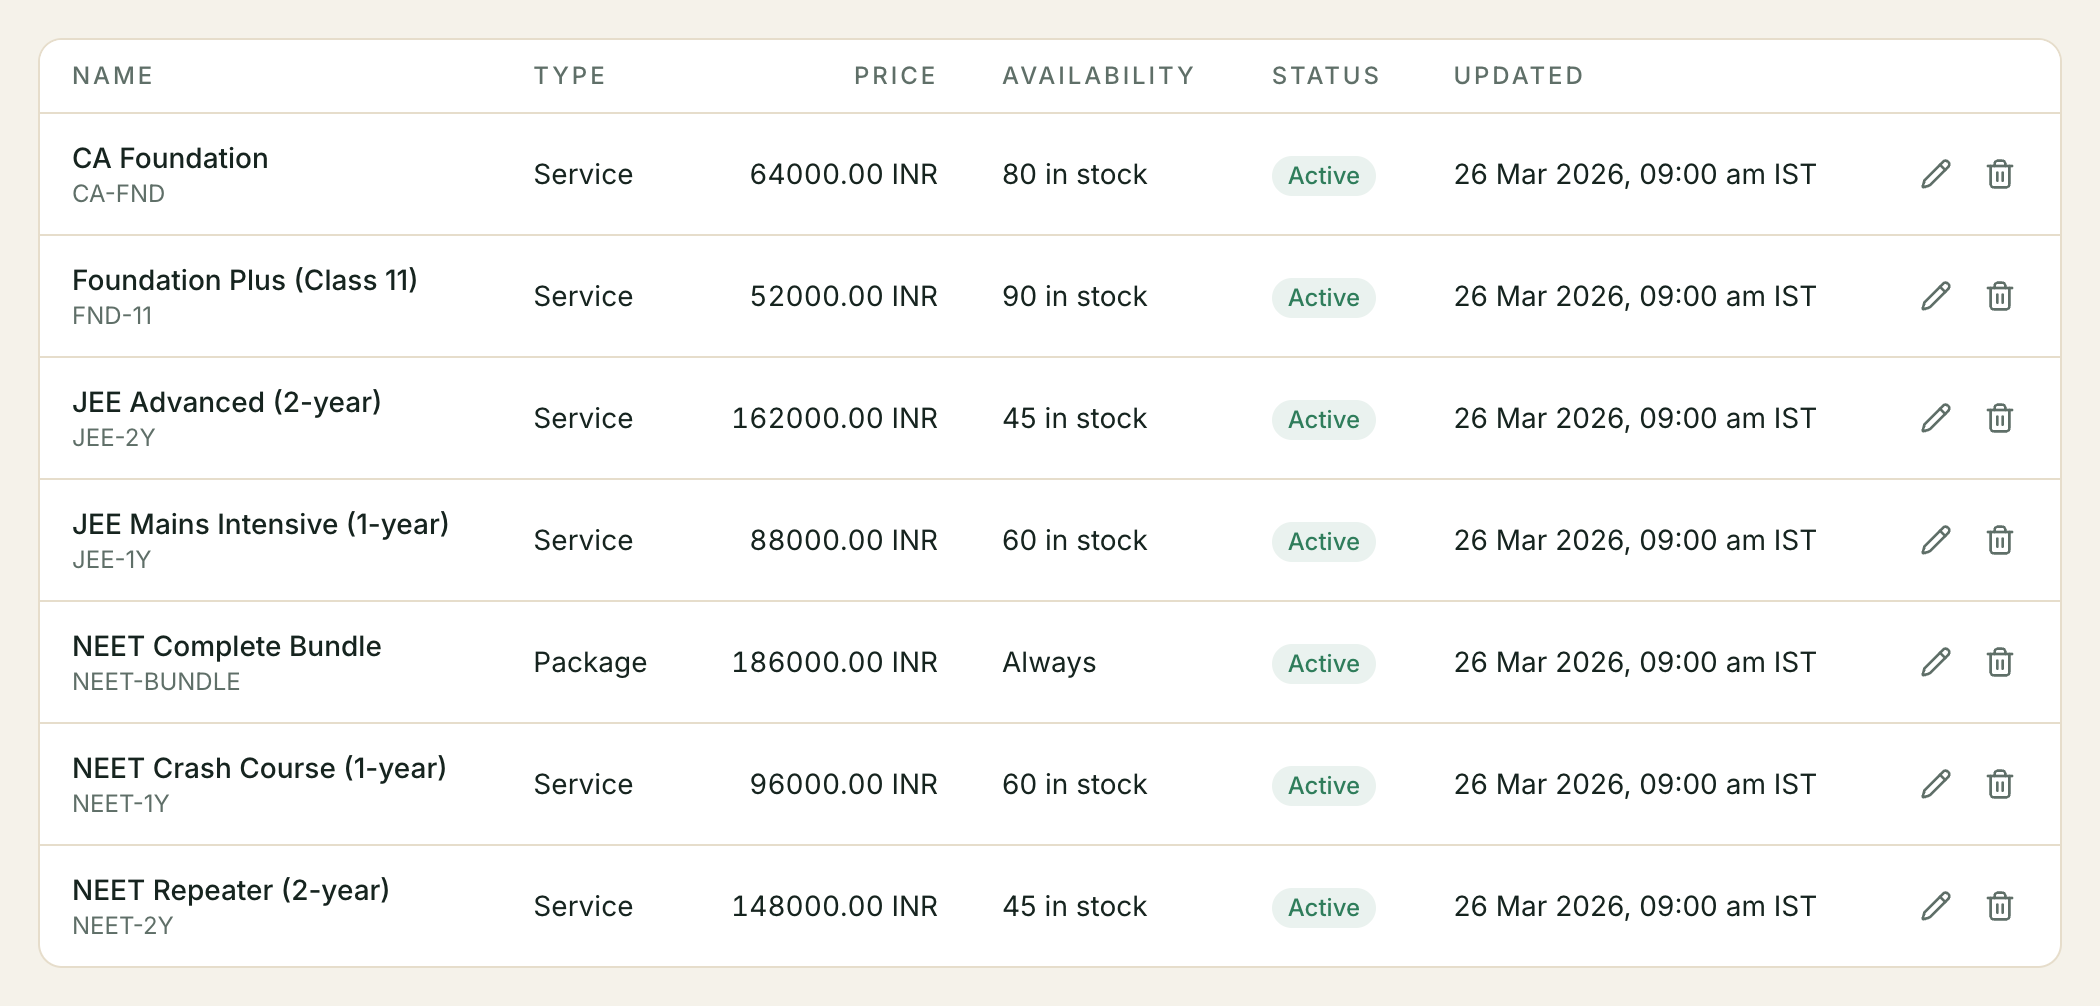Click the 148000.00 INR price
The image size is (2100, 1006).
click(835, 906)
